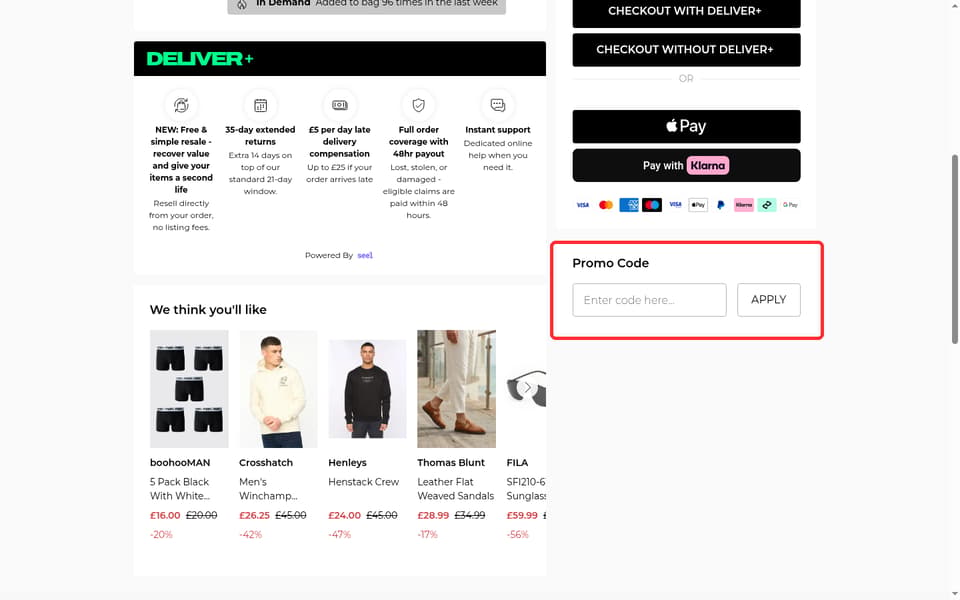Apply the promo code
Screen dimensions: 960x600
point(768,300)
